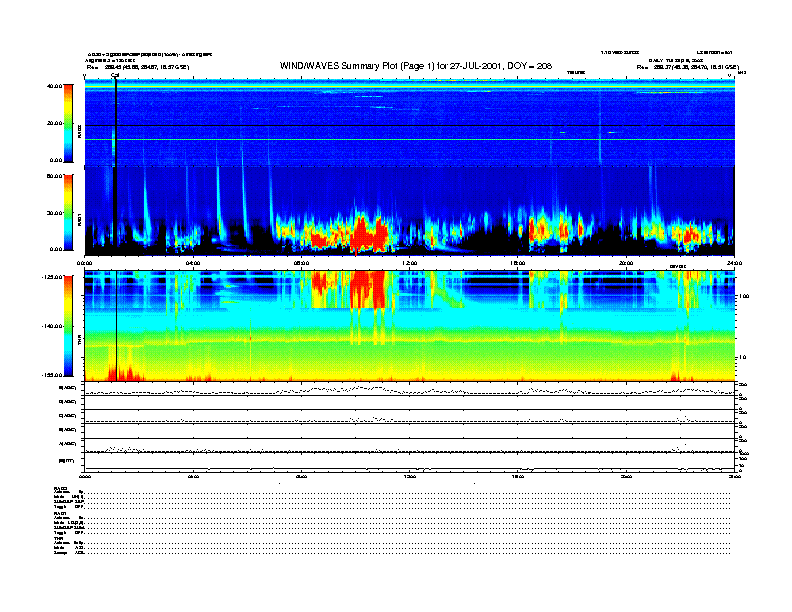This screenshot has width=792, height=612.
Task: Click 12:00 tick label under RAD1 spectrogram
Action: coord(410,263)
